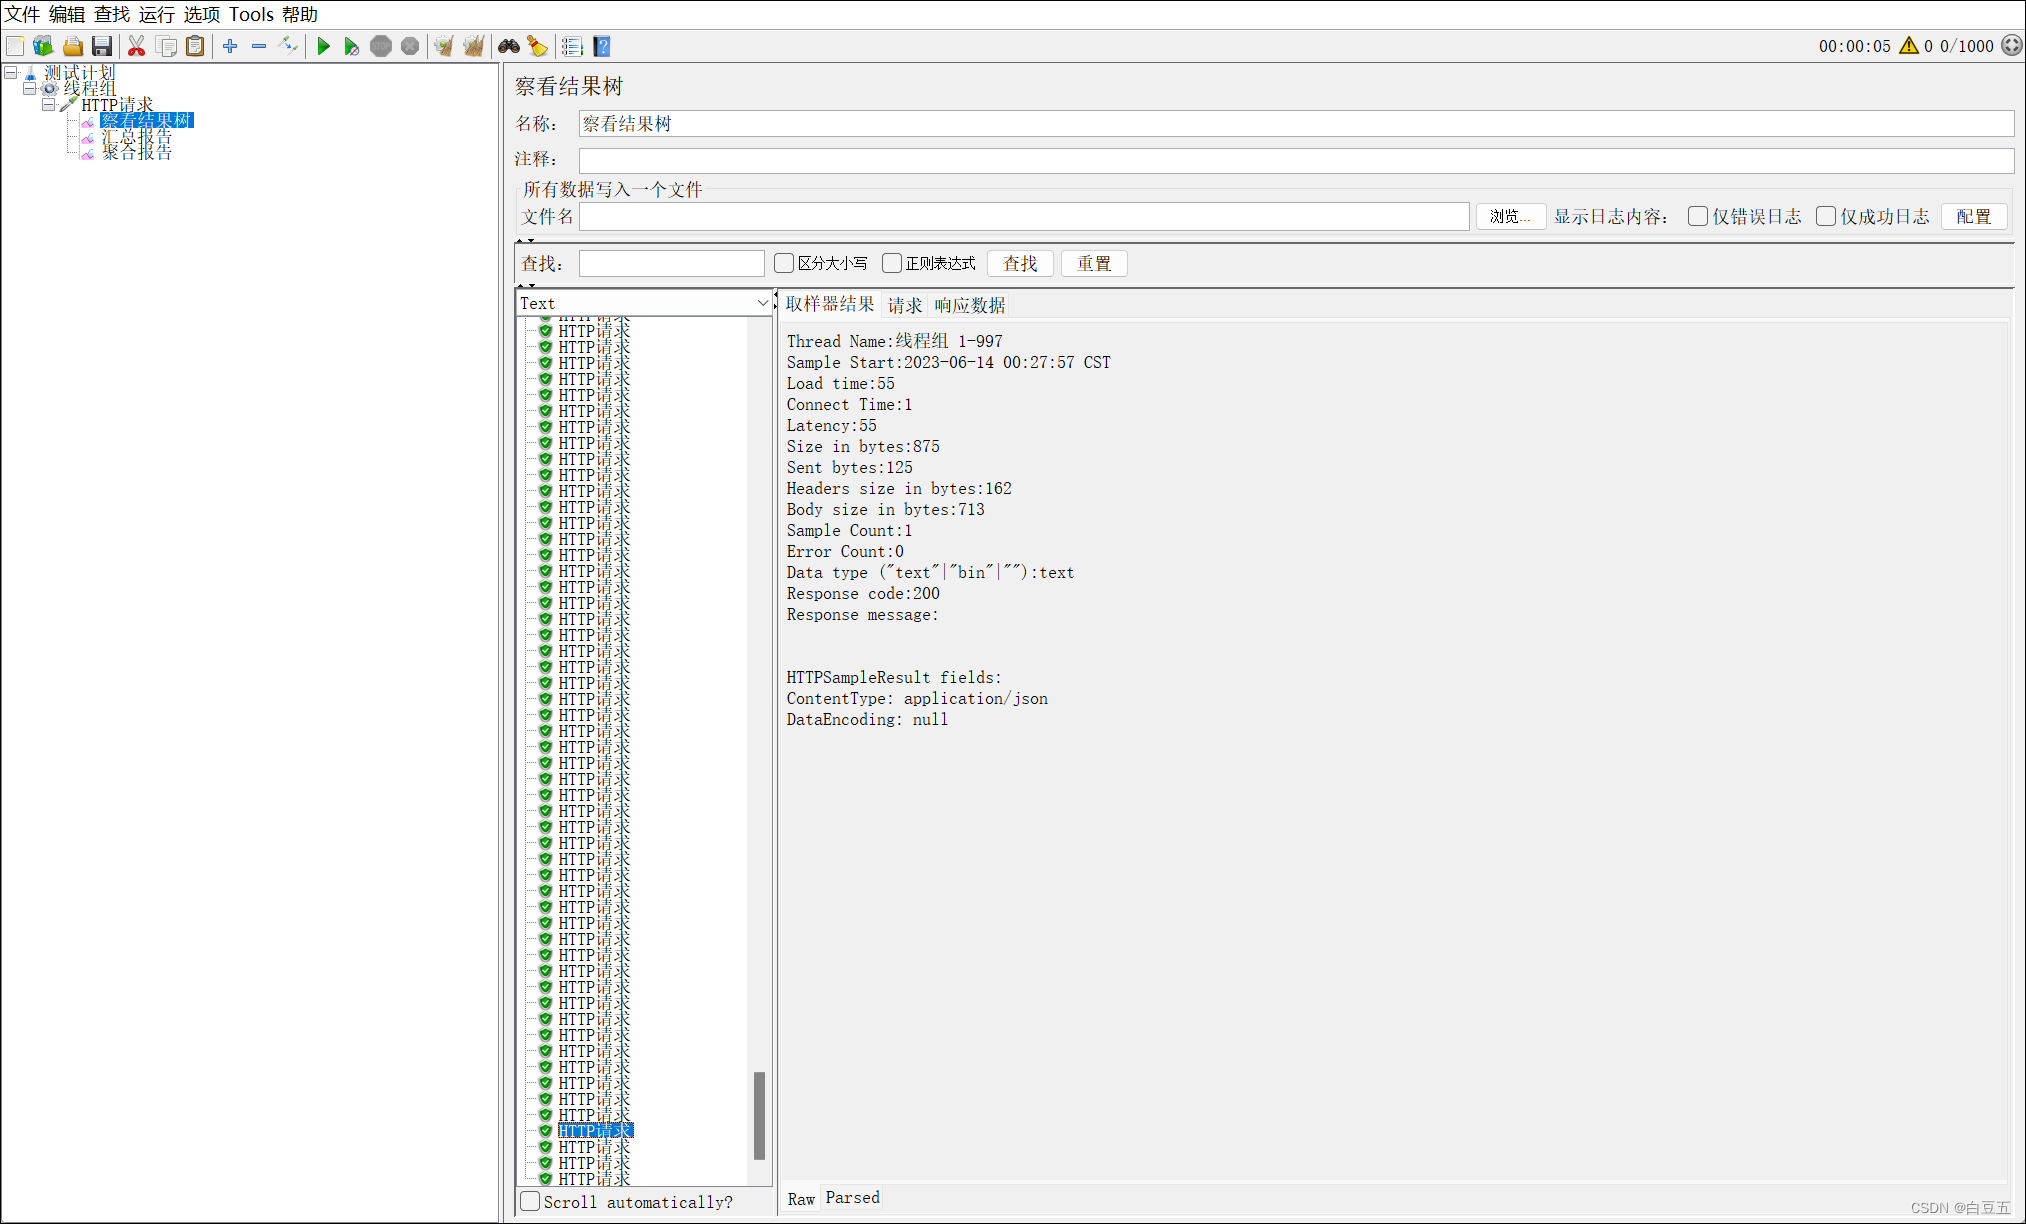
Task: Open the 运行 menu
Action: click(156, 14)
